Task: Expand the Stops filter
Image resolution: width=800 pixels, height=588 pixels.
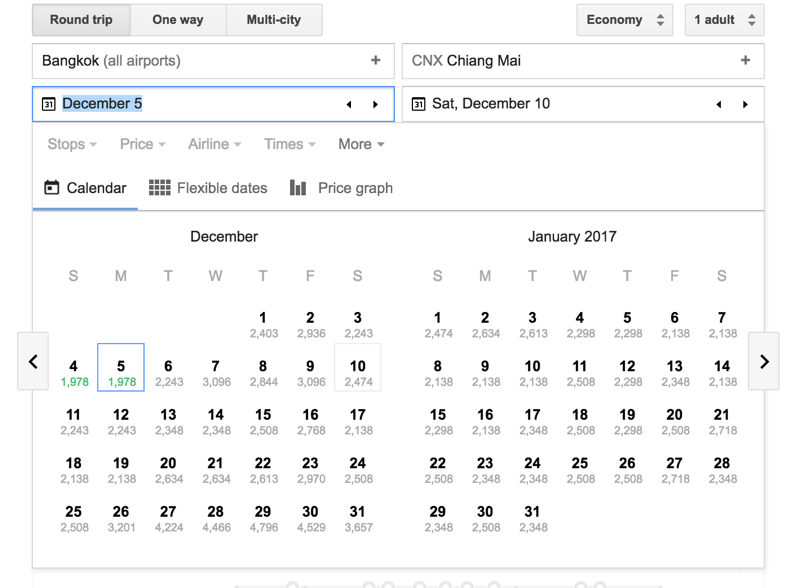Action: click(72, 144)
